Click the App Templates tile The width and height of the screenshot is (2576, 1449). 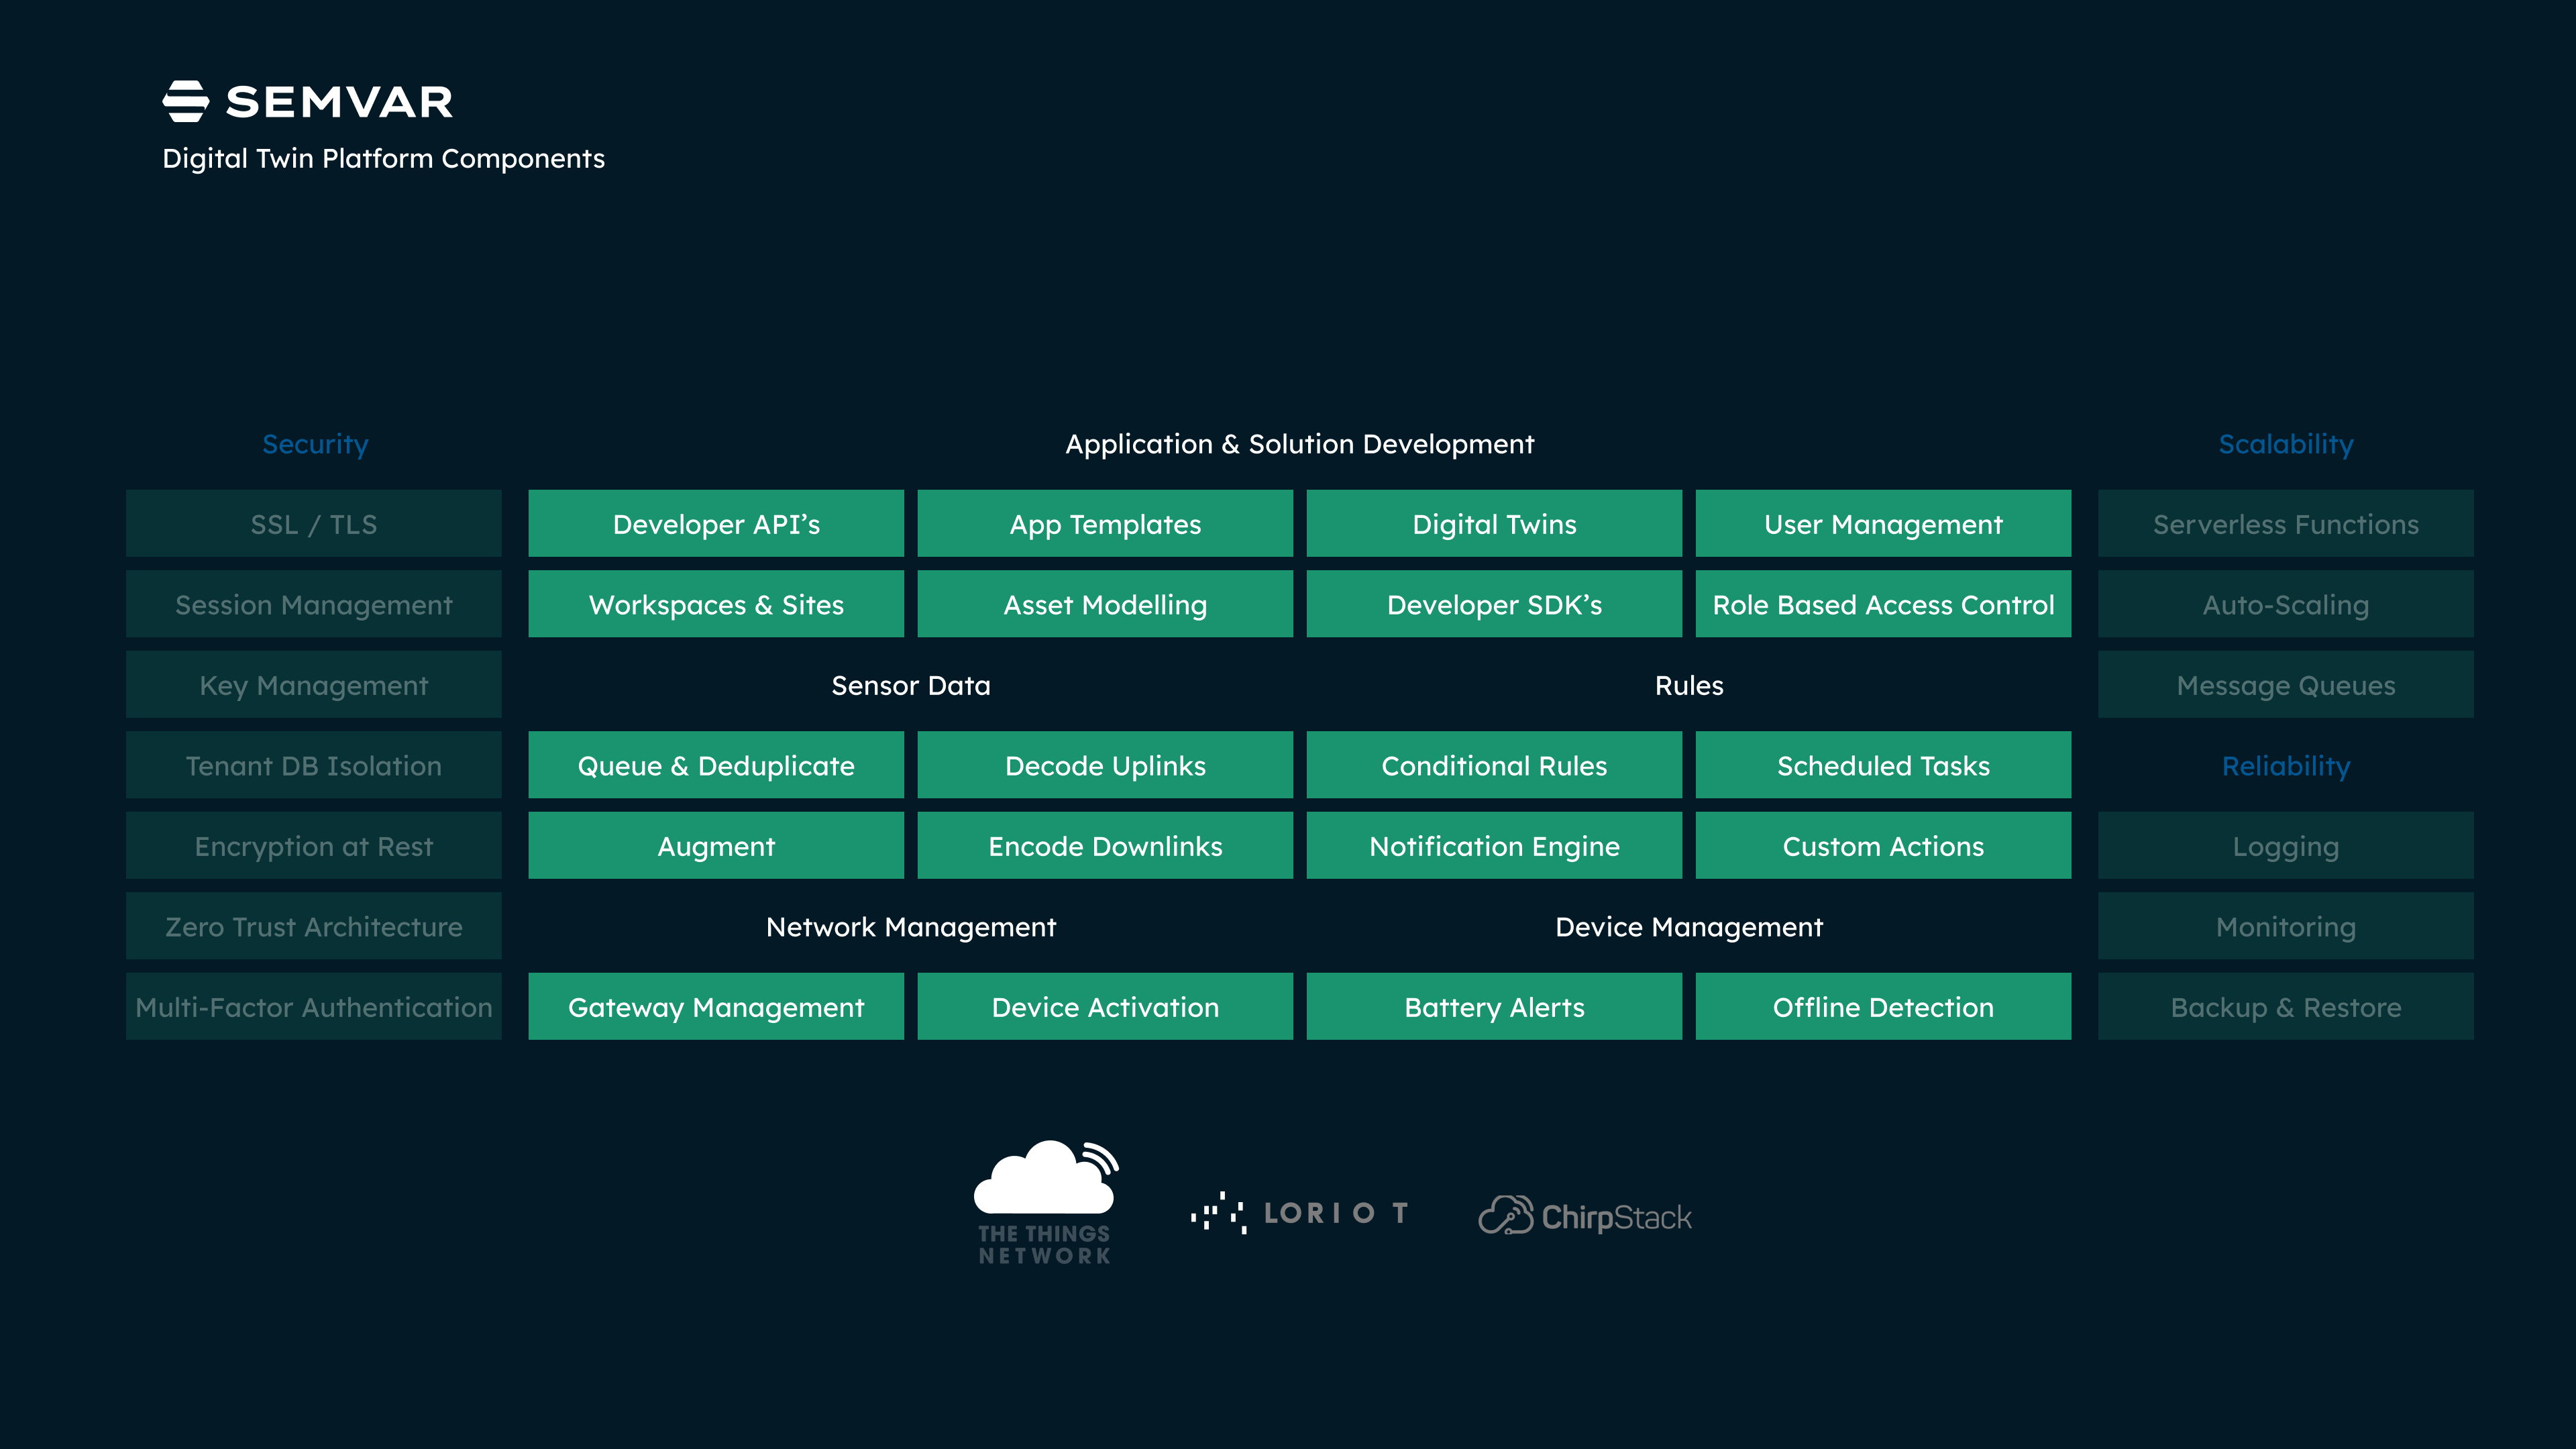coord(1104,523)
